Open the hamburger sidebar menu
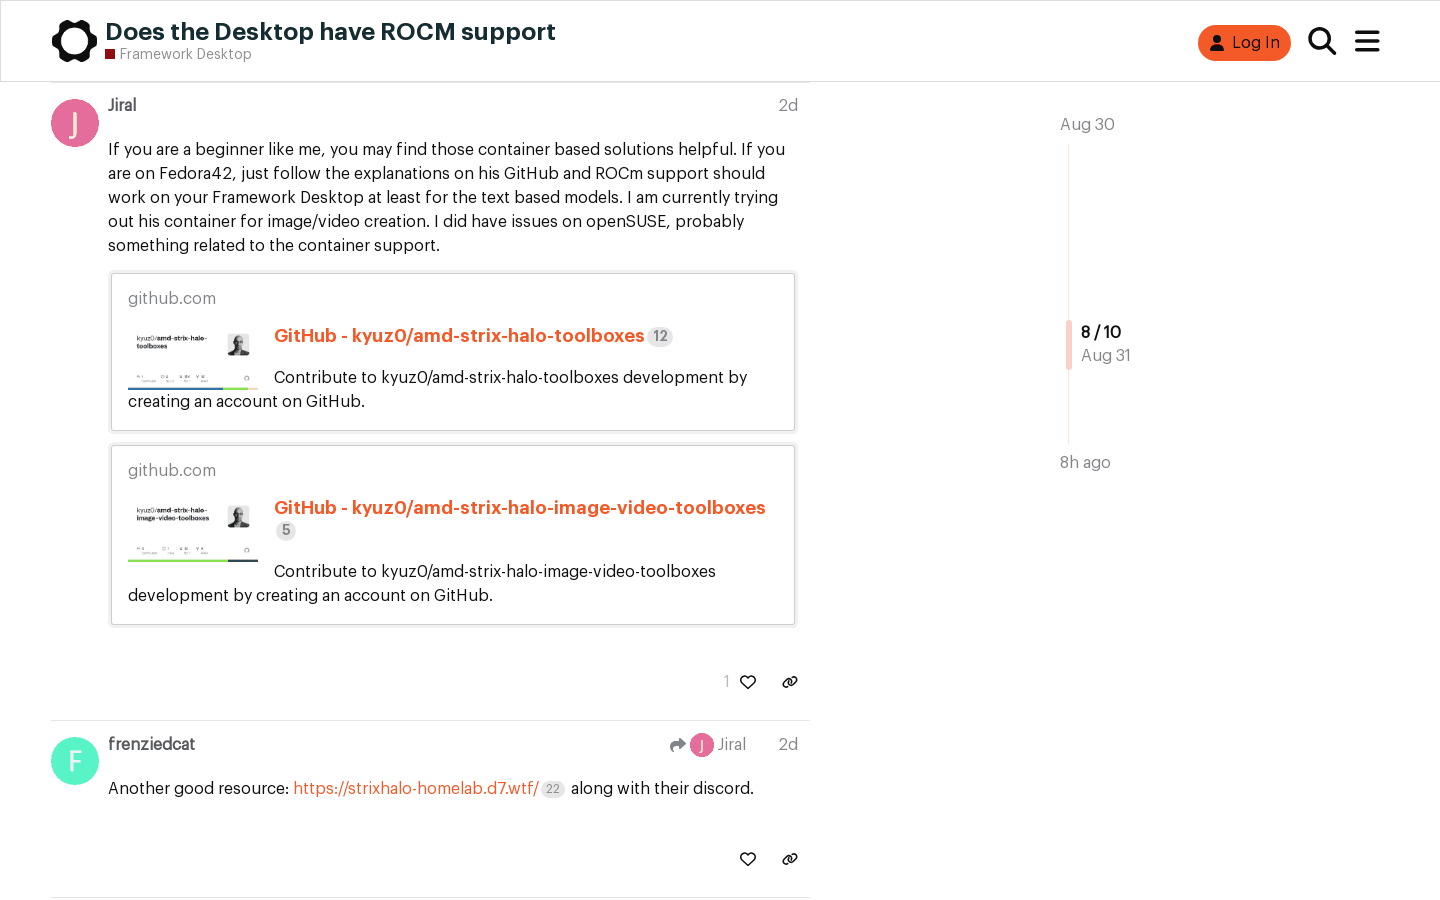Viewport: 1440px width, 900px height. tap(1367, 41)
